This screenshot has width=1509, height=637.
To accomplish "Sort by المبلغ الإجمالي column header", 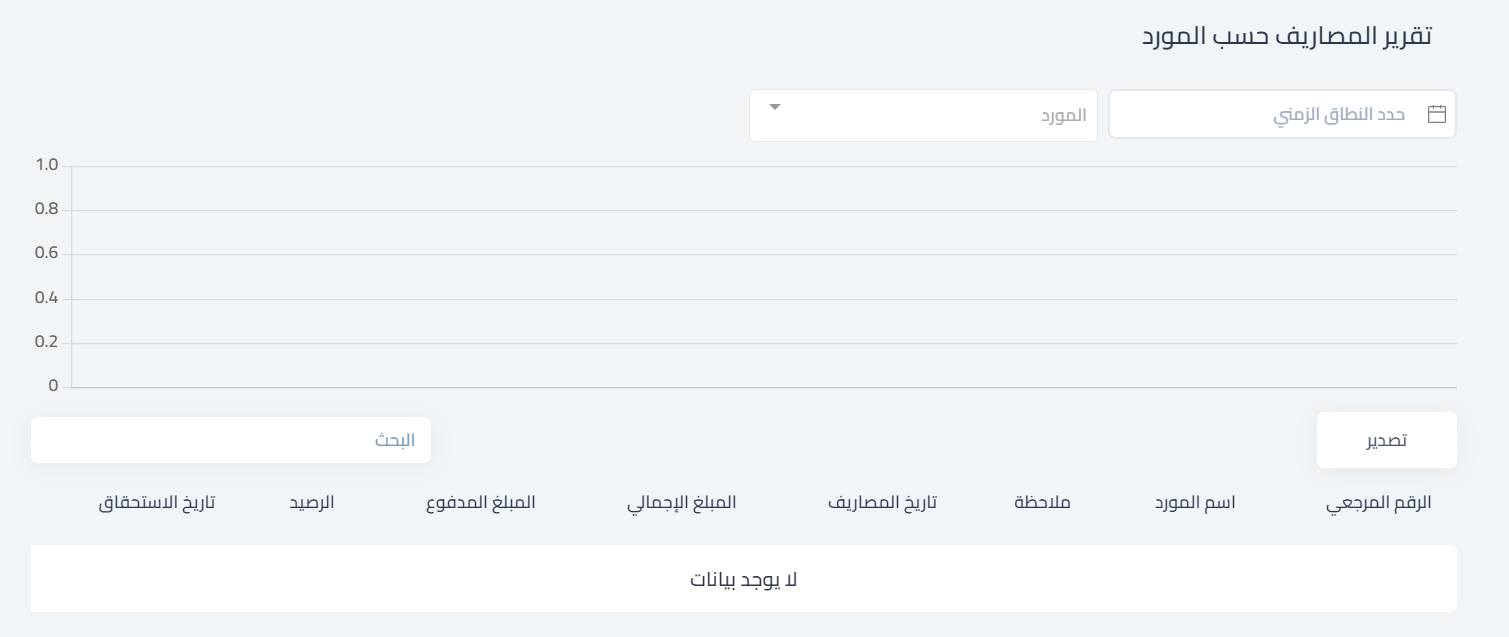I will 681,503.
